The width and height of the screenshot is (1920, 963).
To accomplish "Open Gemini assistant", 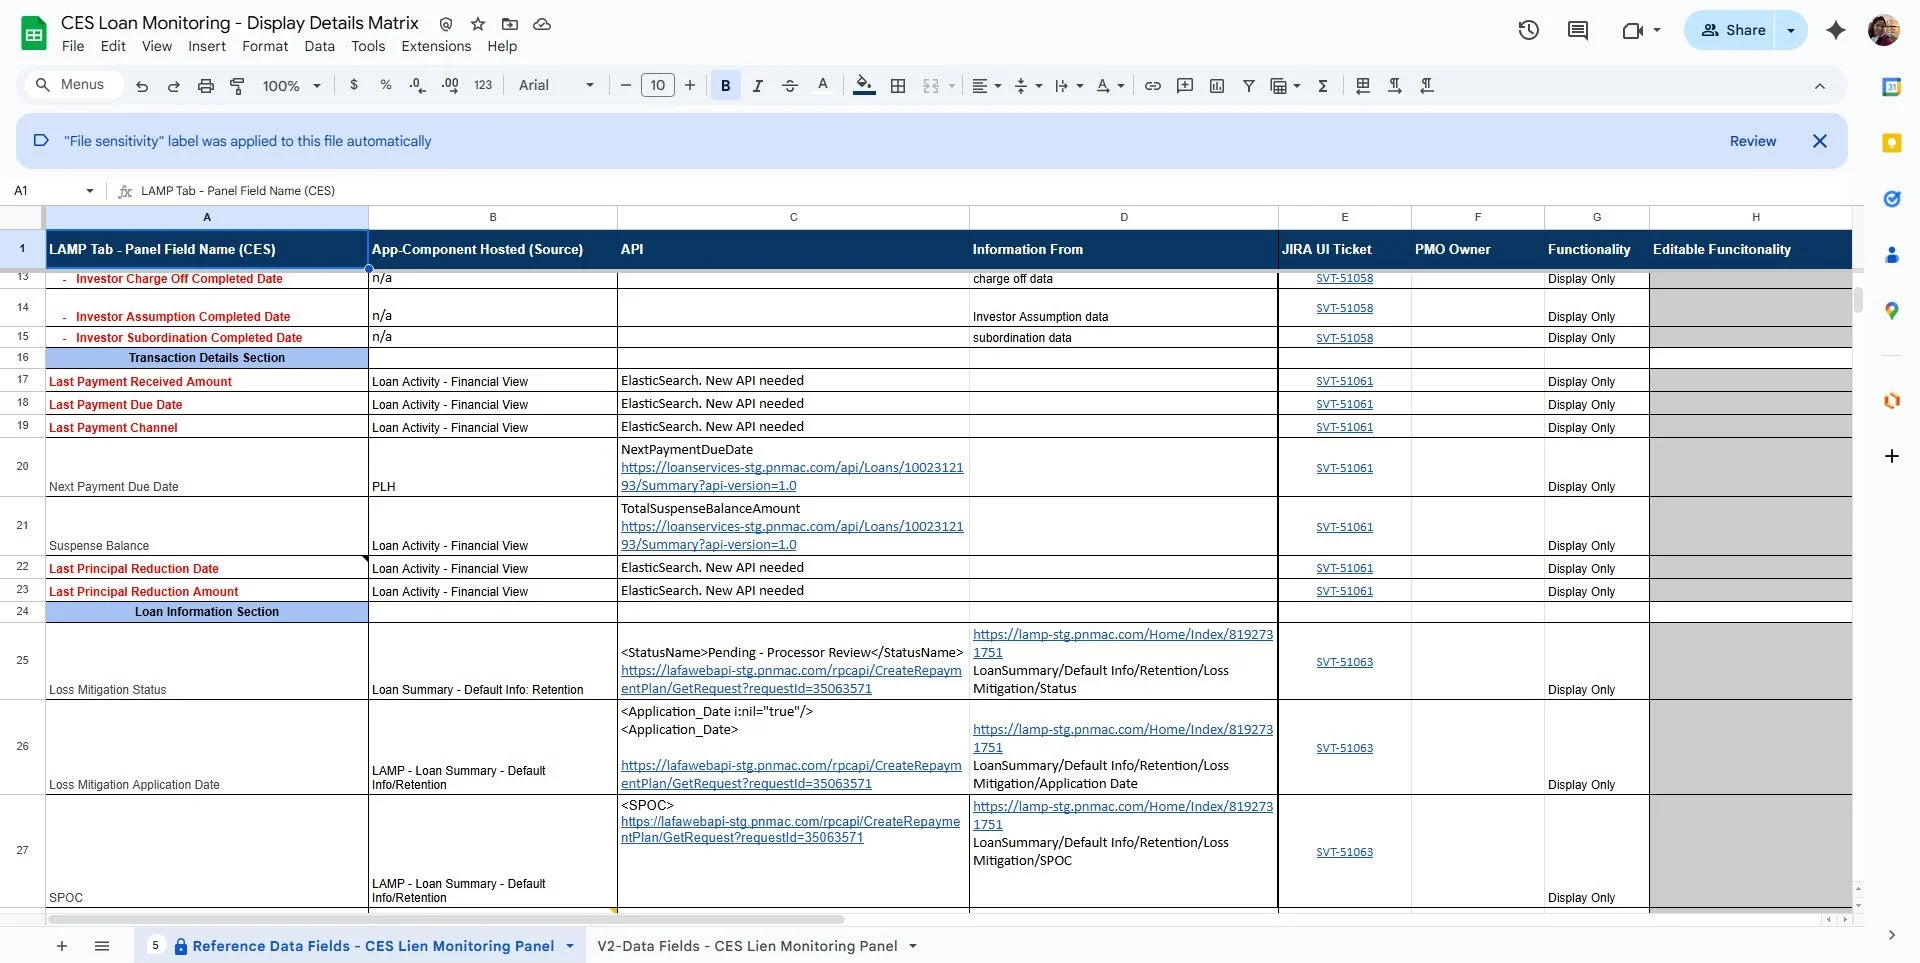I will (1836, 30).
